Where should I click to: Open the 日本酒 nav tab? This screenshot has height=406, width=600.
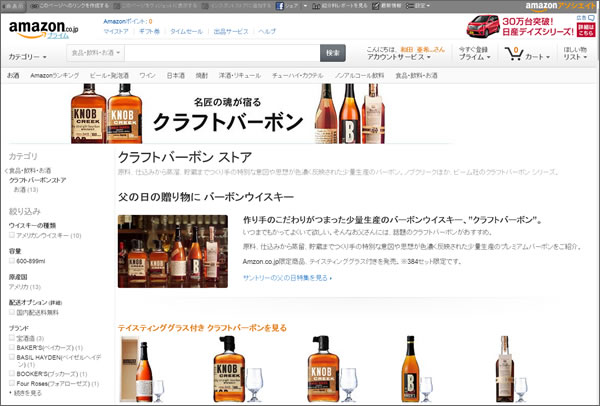[x=176, y=75]
